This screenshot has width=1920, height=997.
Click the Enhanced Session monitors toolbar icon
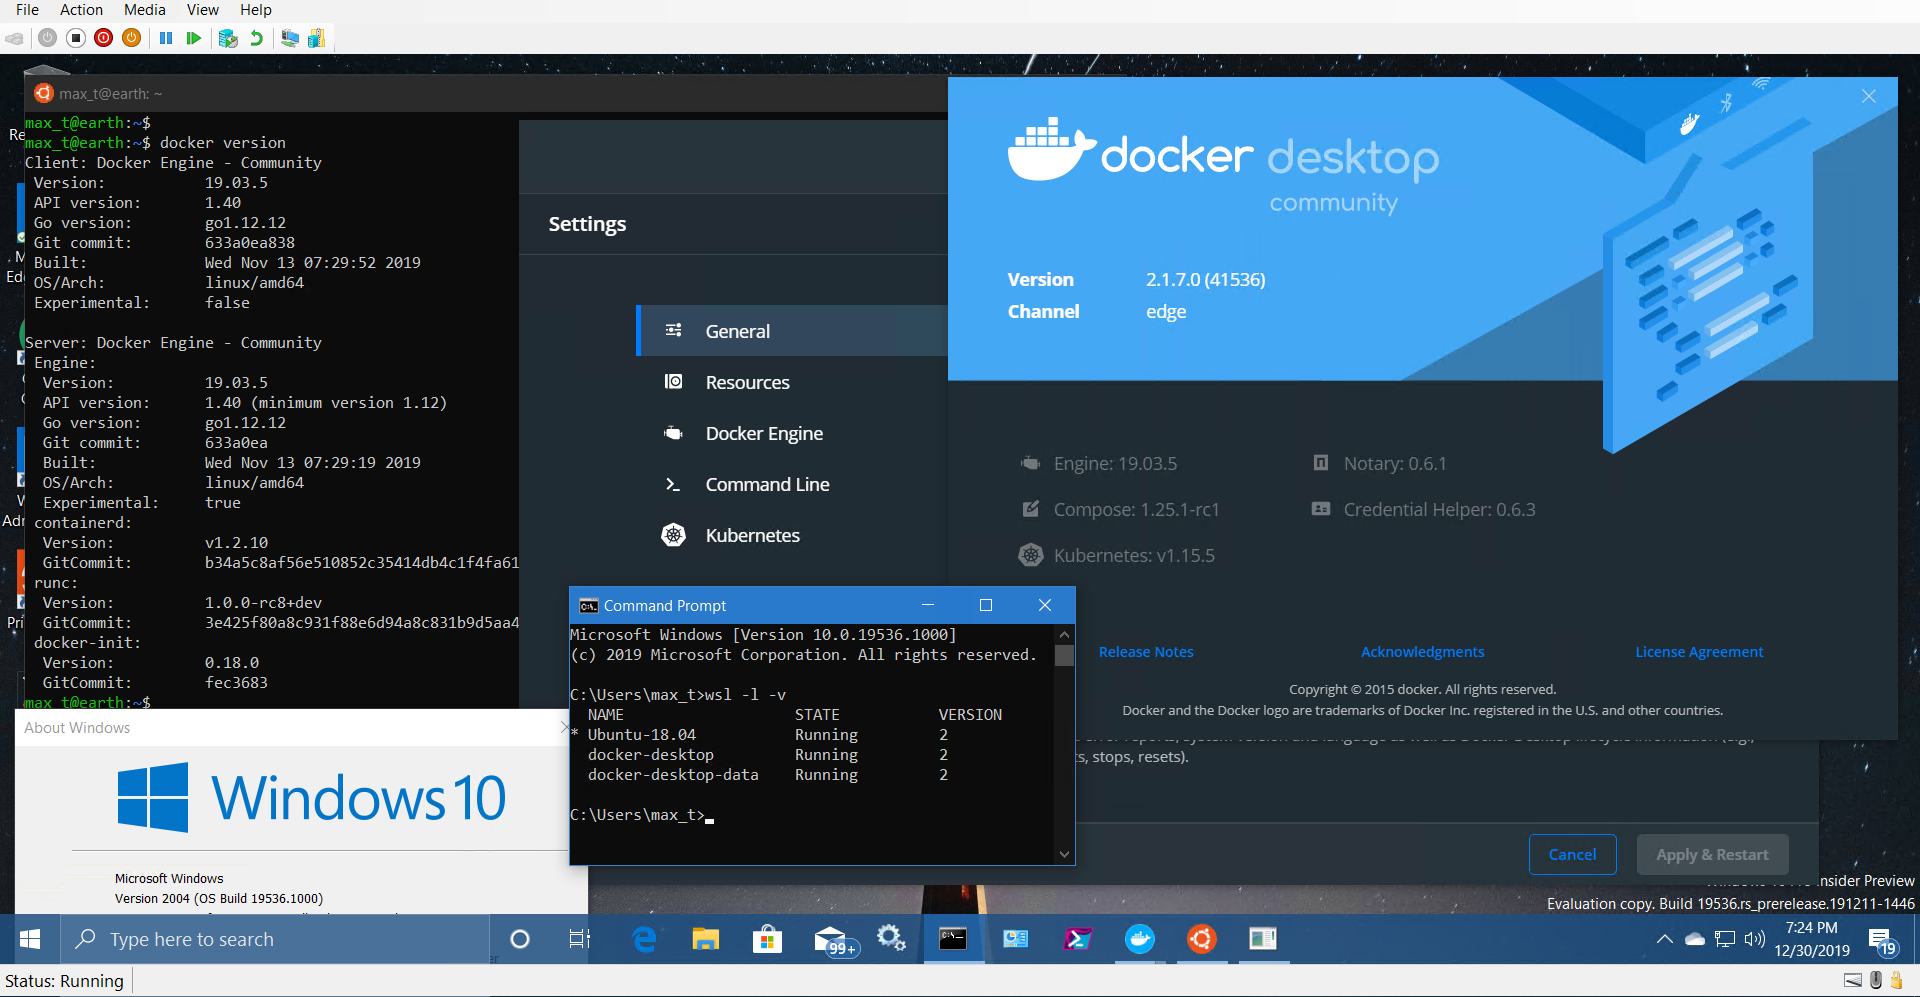[x=290, y=38]
